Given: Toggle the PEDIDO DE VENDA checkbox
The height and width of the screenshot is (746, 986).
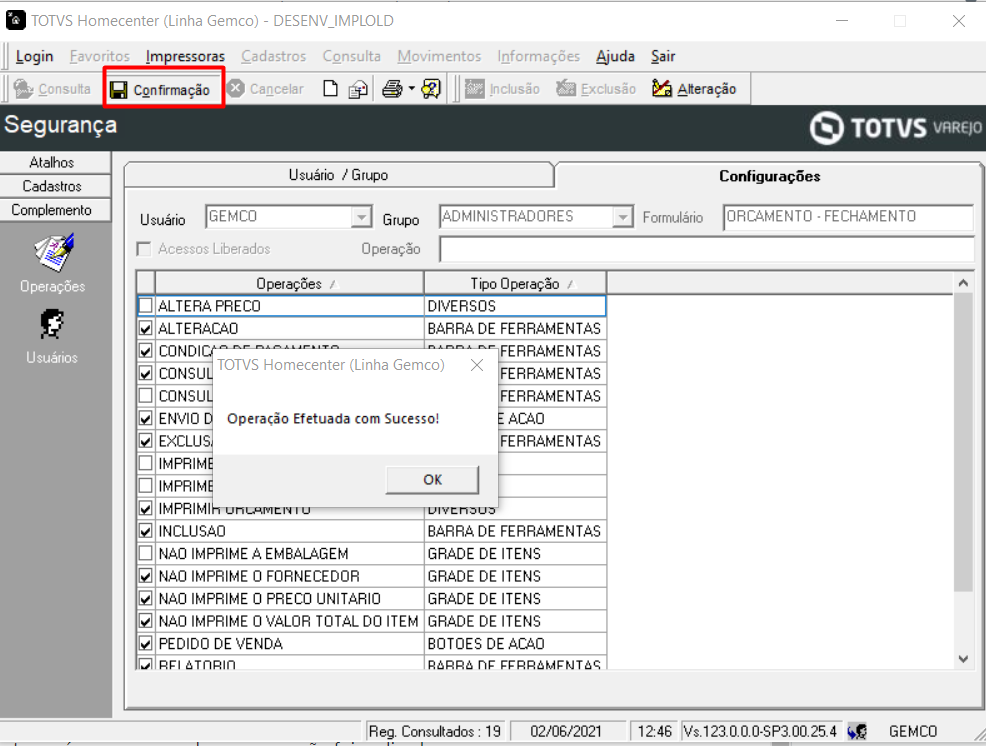Looking at the screenshot, I should 146,643.
